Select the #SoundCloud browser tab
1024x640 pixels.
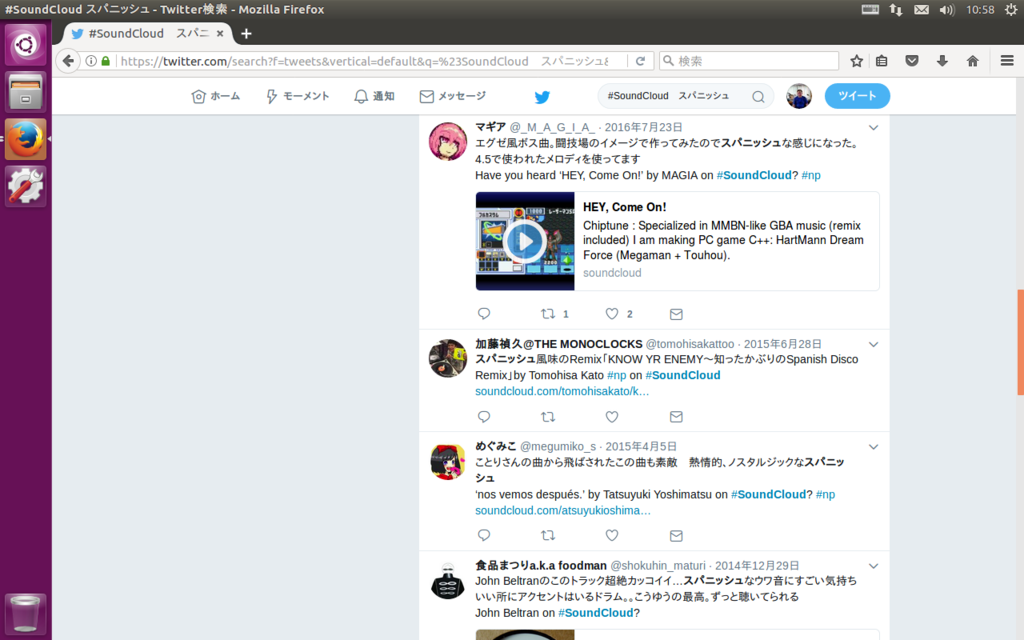(148, 33)
